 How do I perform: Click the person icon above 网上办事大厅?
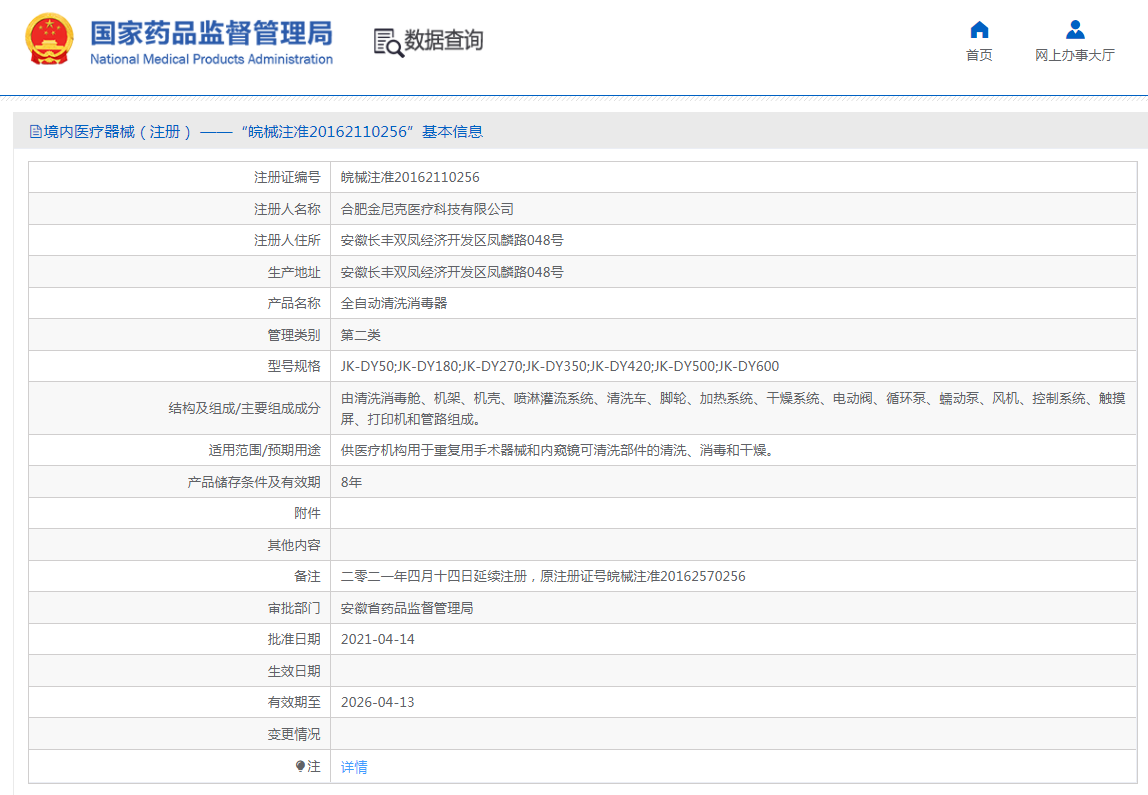1075,29
